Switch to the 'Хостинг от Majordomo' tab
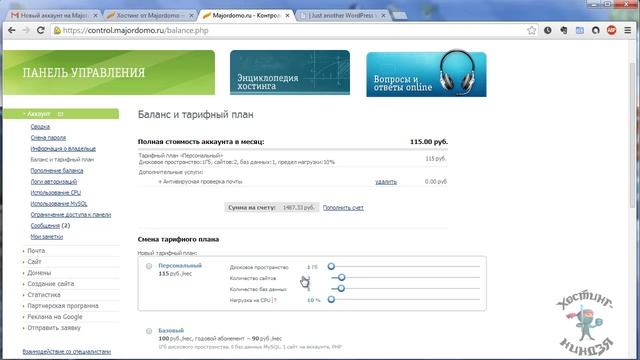The width and height of the screenshot is (640, 360). click(149, 15)
